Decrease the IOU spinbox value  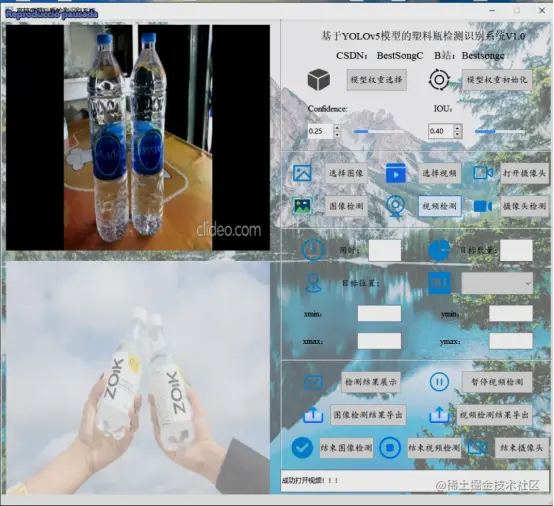(x=458, y=134)
